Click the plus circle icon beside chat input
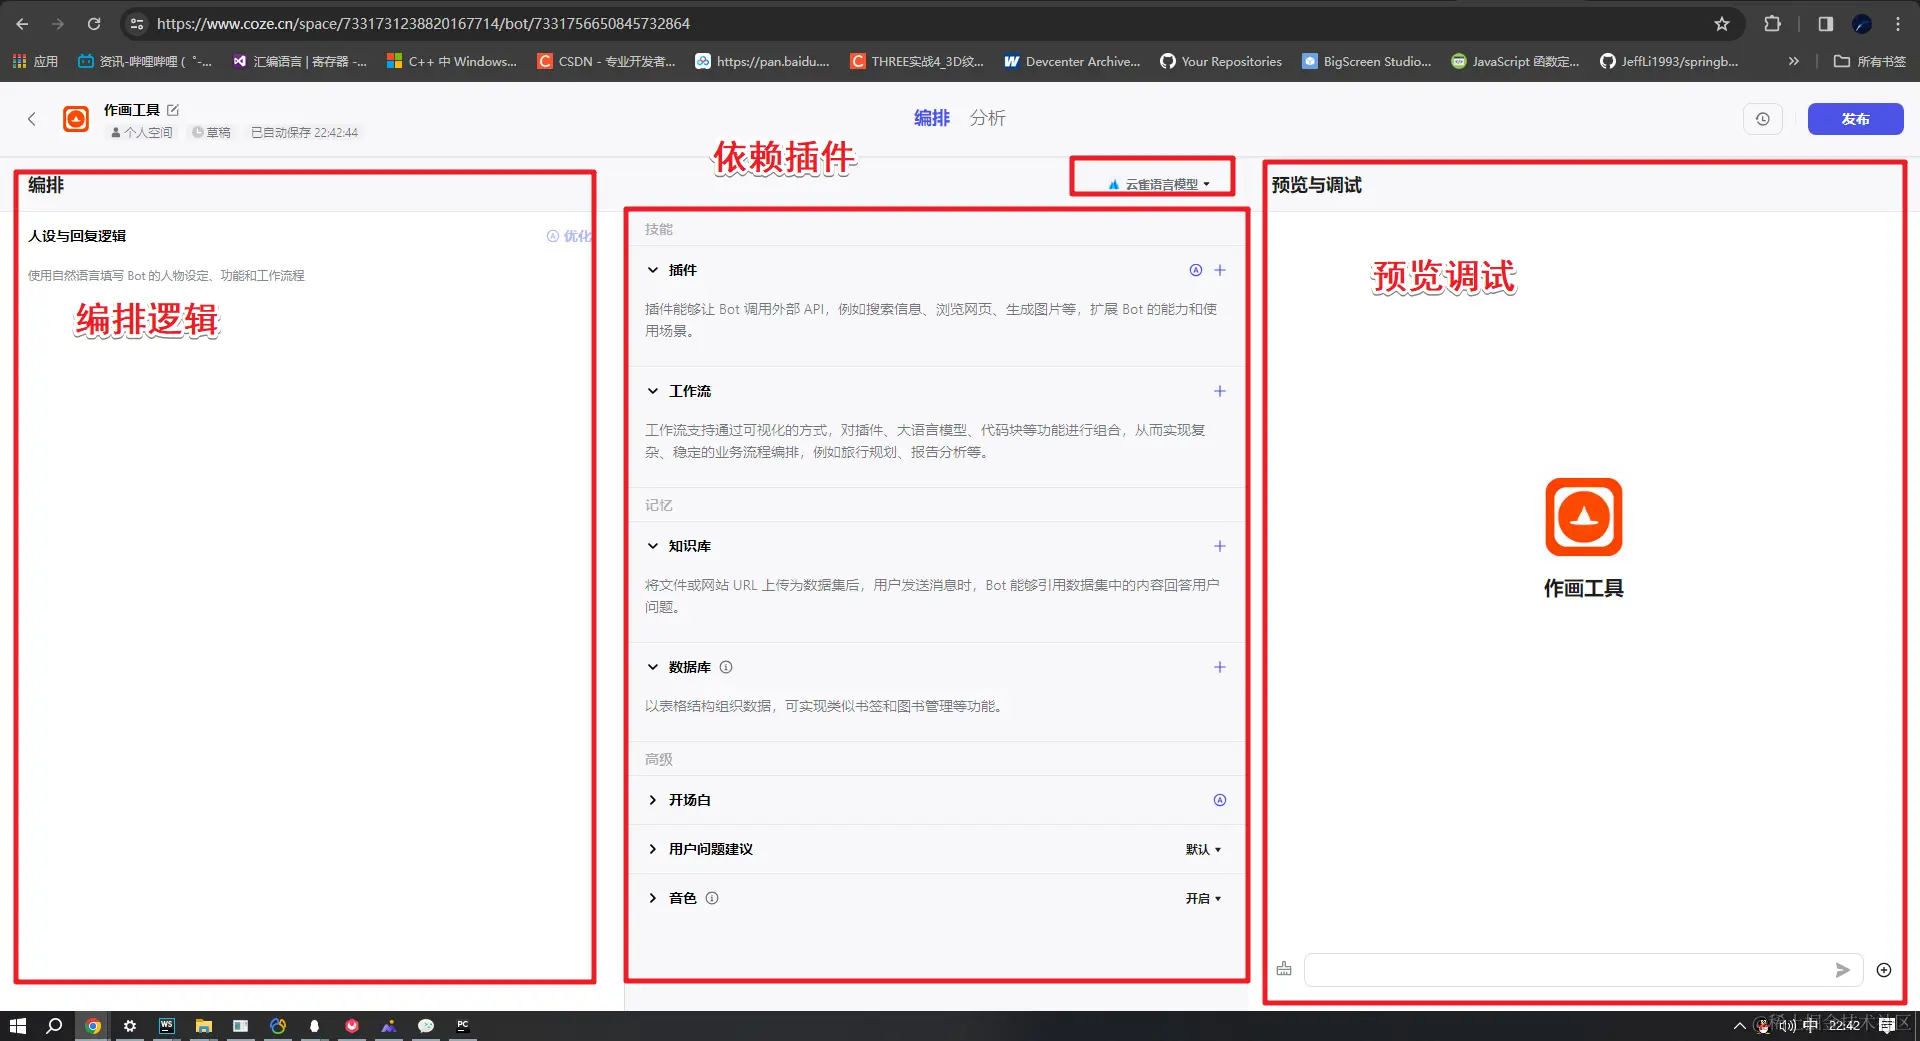The width and height of the screenshot is (1920, 1041). coord(1884,970)
